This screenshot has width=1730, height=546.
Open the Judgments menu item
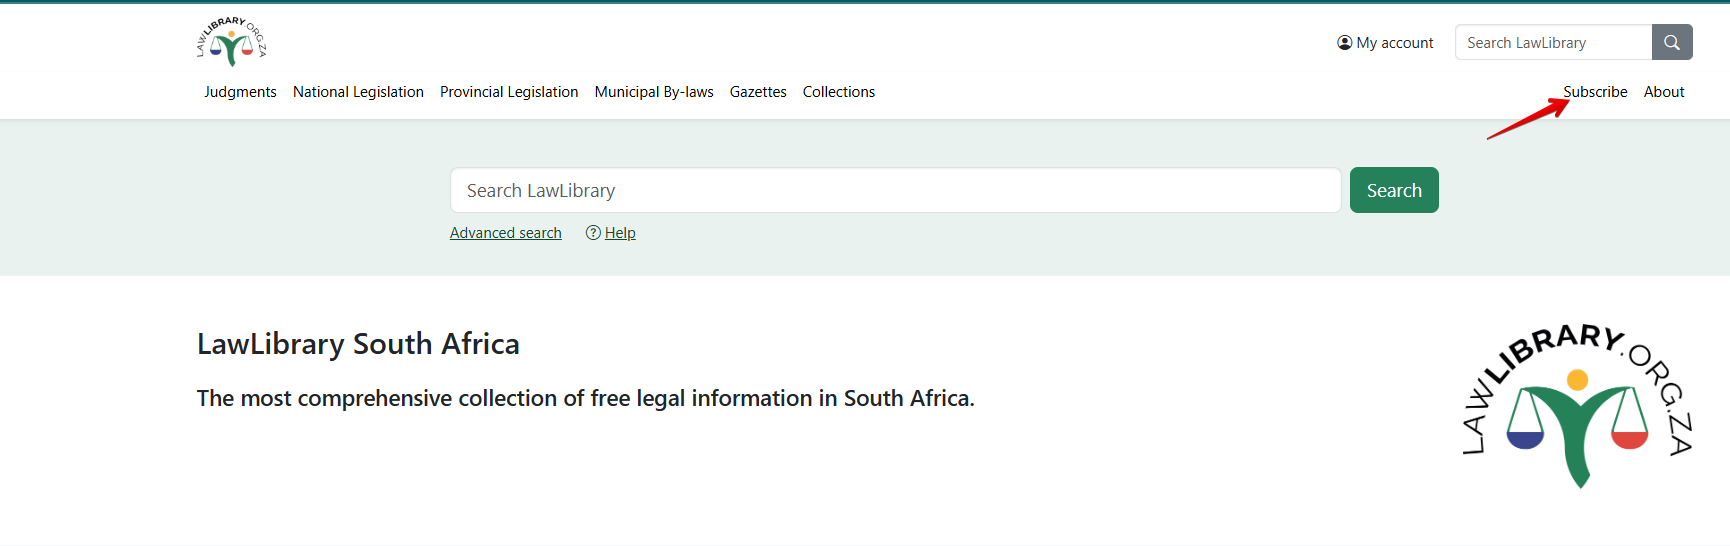click(240, 92)
